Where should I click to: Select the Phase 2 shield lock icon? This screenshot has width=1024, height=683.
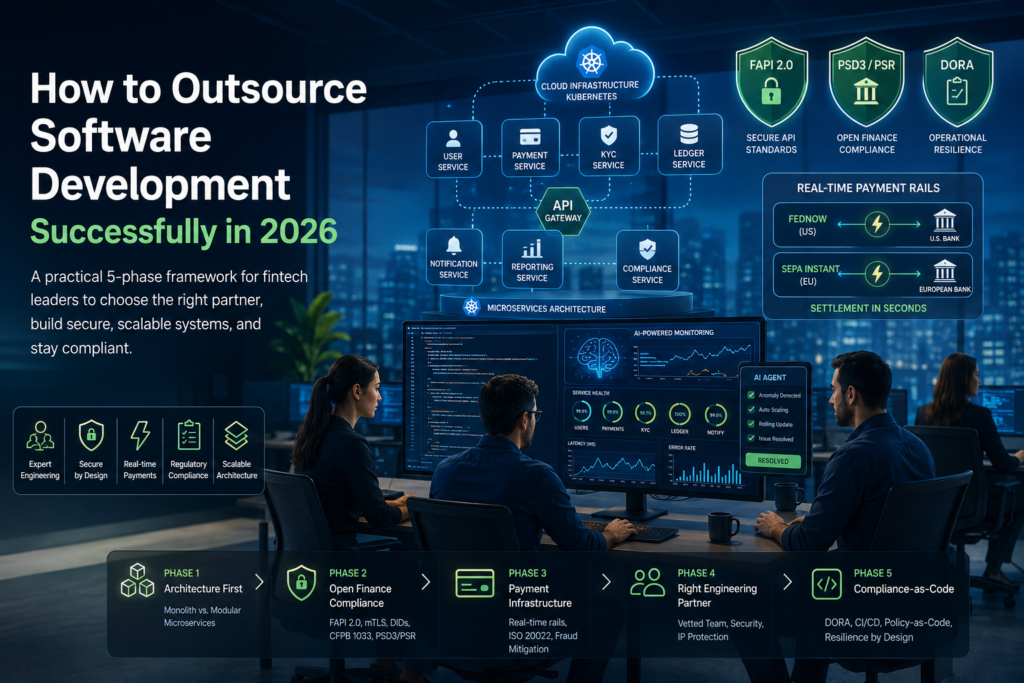tap(301, 582)
